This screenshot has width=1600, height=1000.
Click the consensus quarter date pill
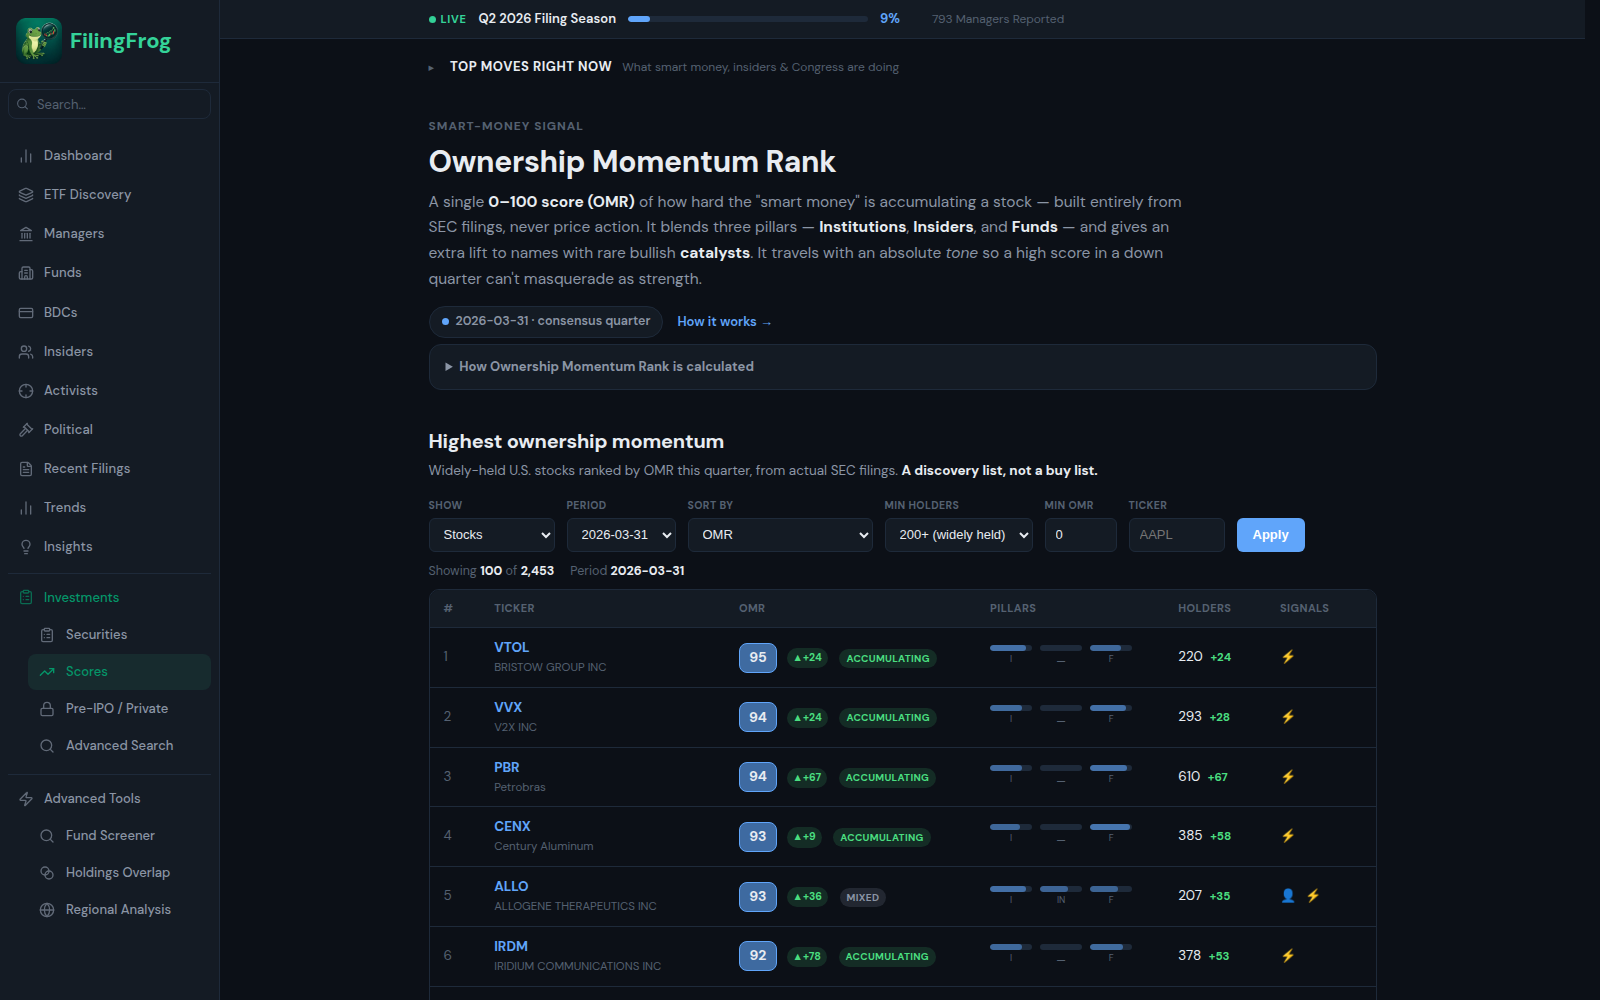click(546, 322)
